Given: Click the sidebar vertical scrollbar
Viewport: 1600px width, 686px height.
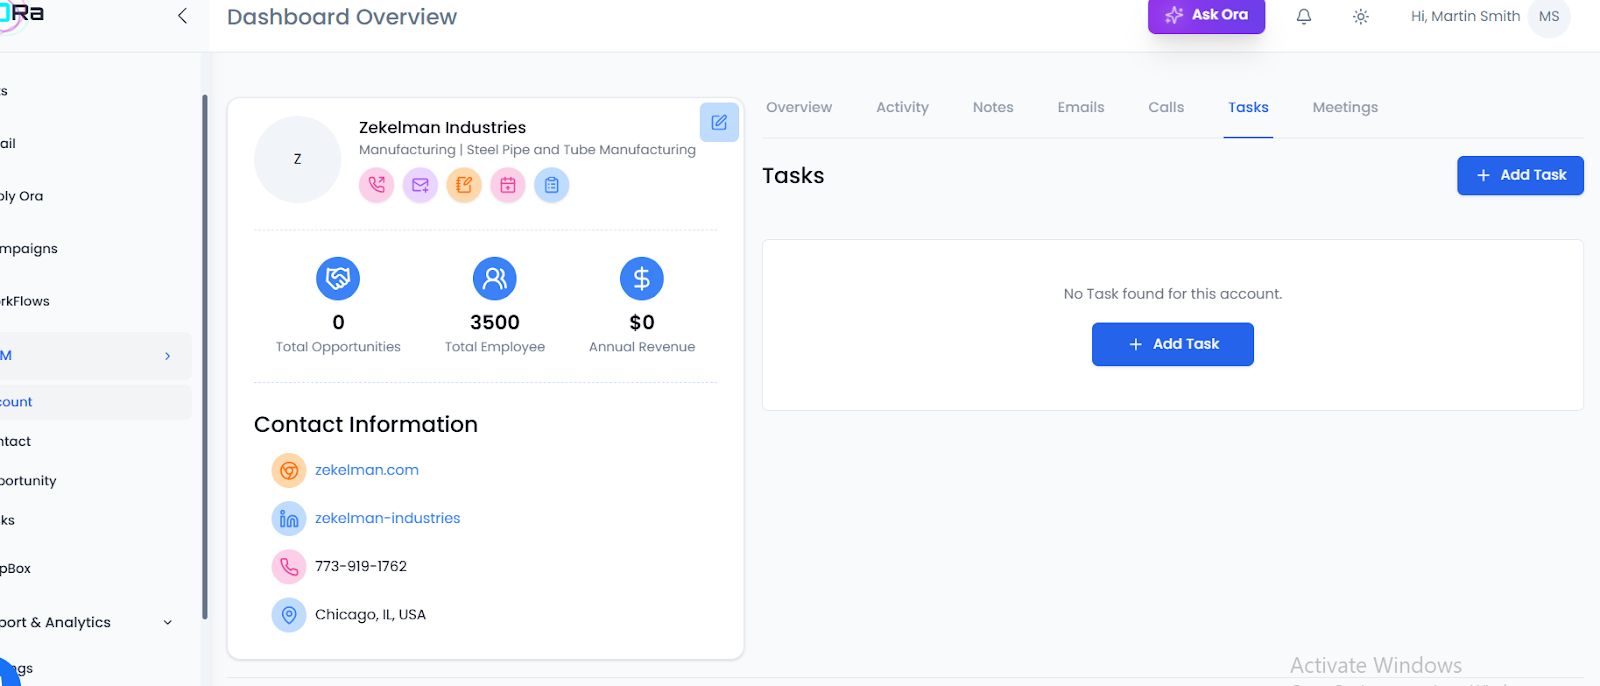Looking at the screenshot, I should pos(205,350).
